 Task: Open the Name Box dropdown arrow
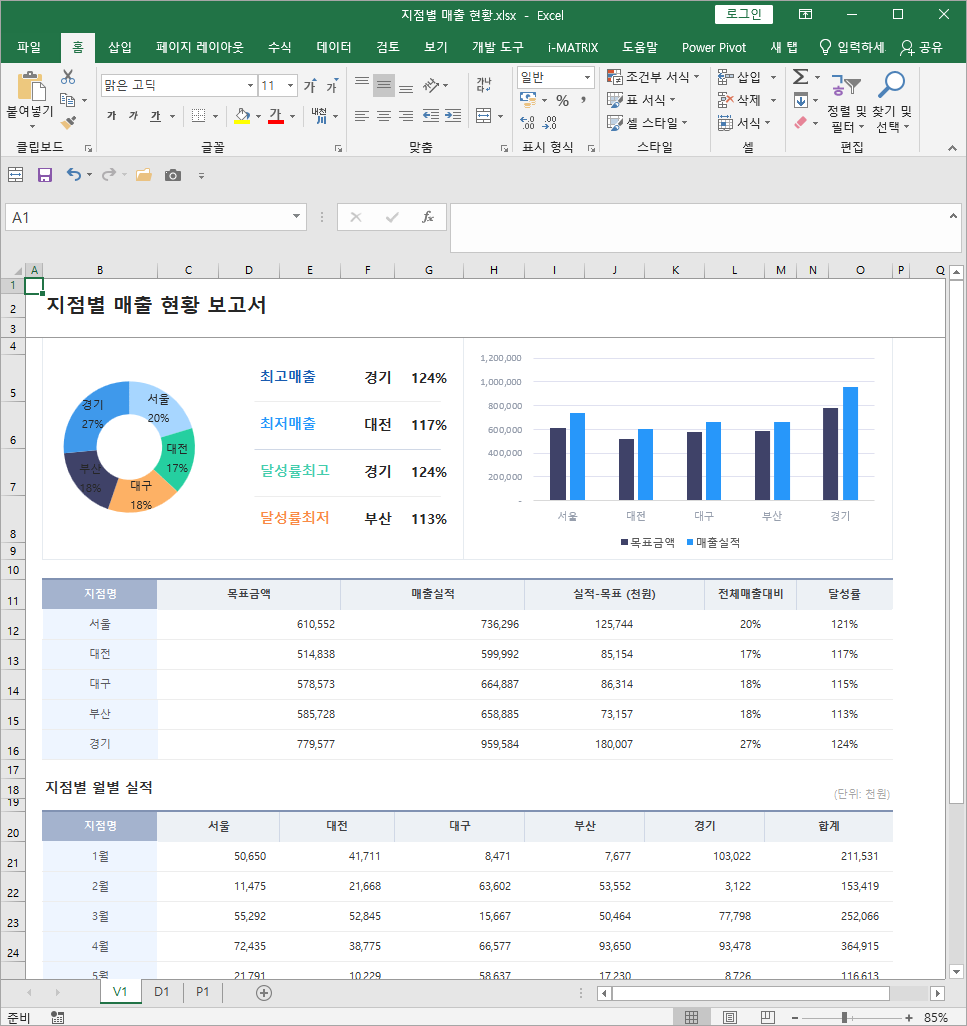[x=297, y=217]
